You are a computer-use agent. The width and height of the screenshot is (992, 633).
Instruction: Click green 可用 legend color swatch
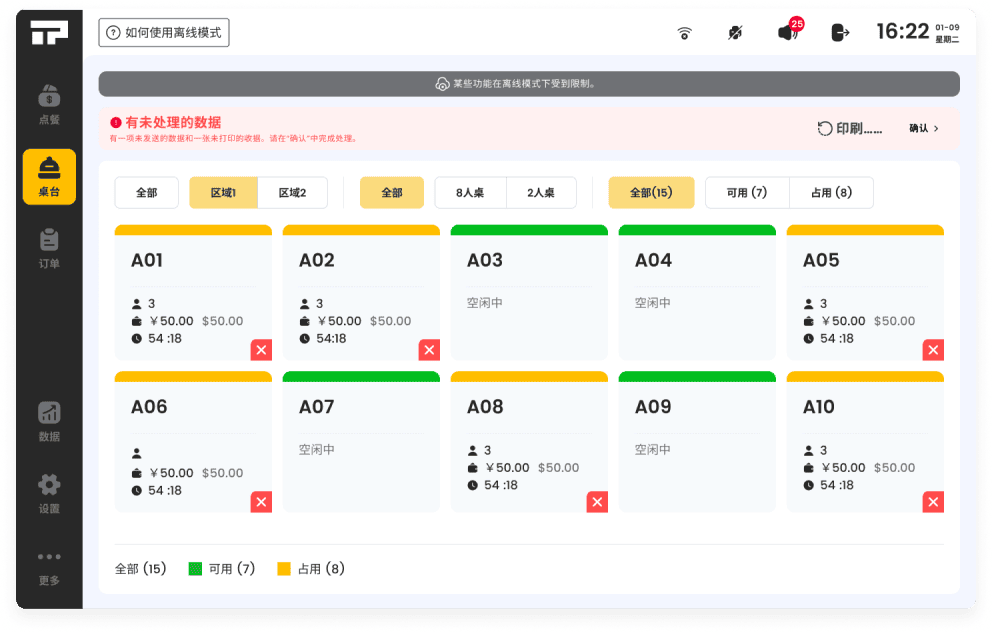coord(196,569)
